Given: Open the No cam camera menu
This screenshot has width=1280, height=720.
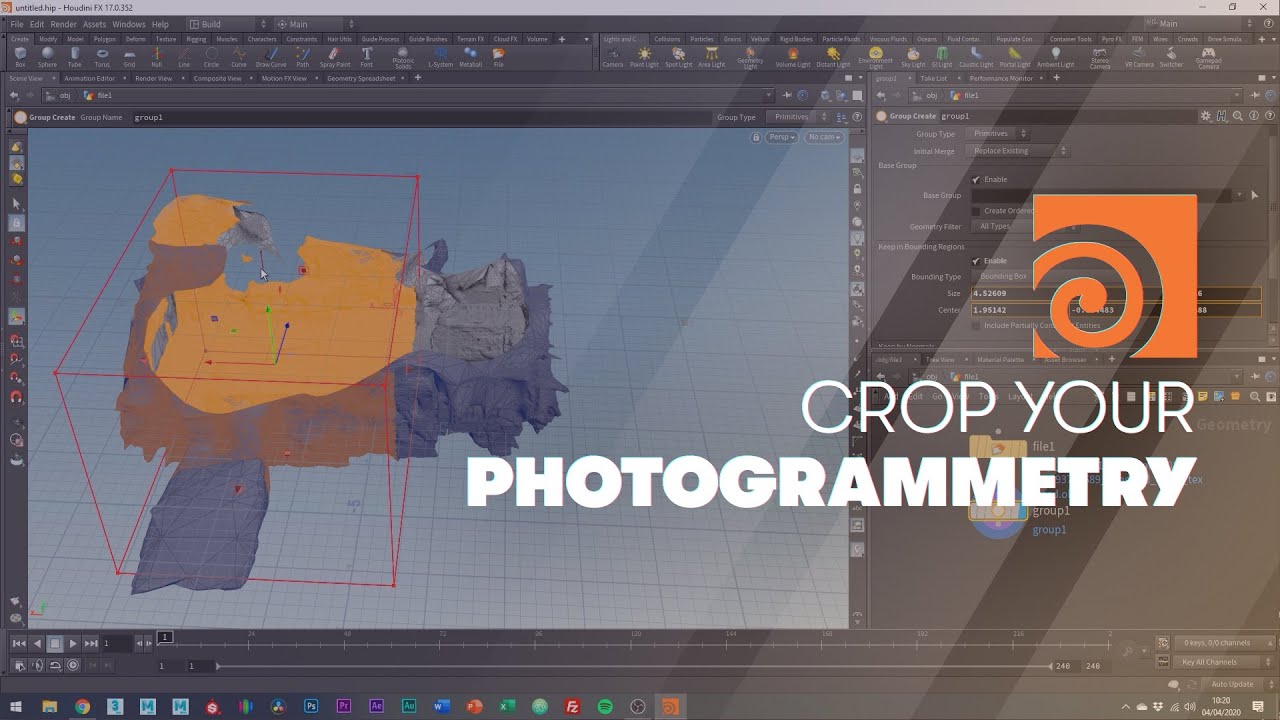Looking at the screenshot, I should tap(824, 137).
